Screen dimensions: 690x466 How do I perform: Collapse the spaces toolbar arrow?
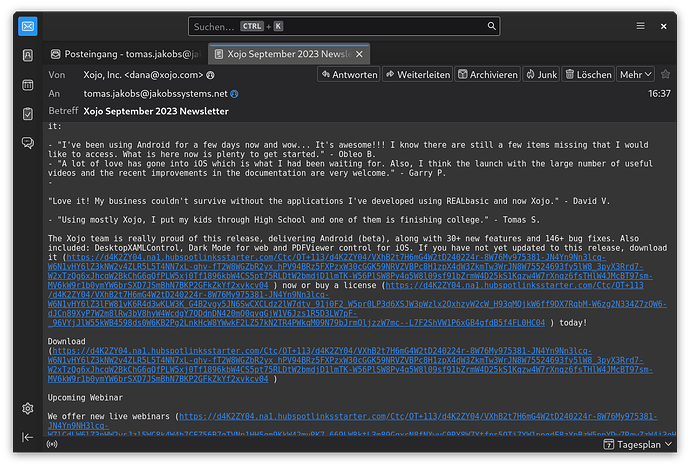[28, 437]
